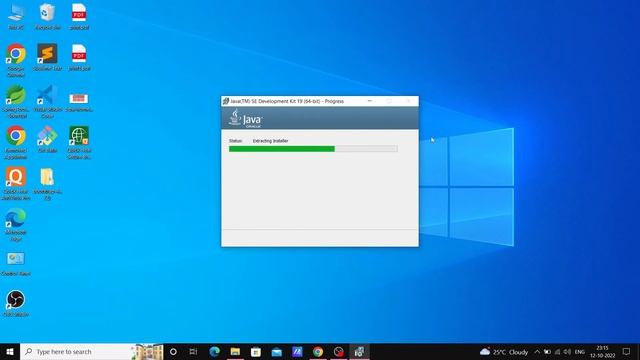
Task: Open the 25°C Cloudy weather widget
Action: pos(504,351)
